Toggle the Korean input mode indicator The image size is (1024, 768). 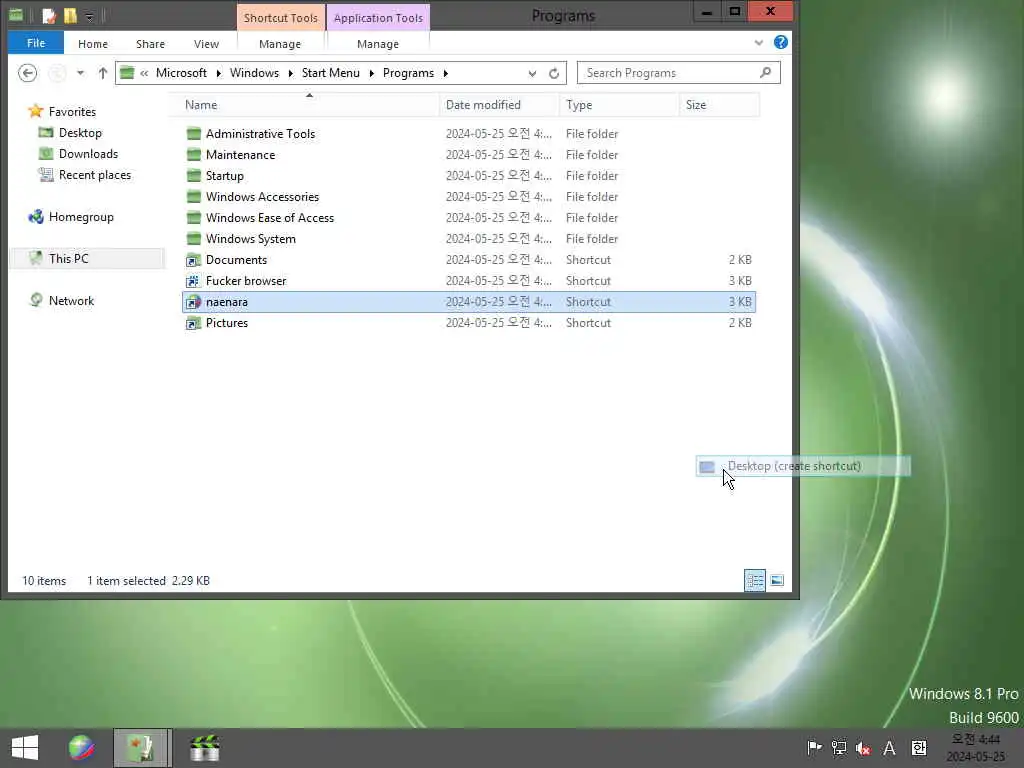(918, 748)
